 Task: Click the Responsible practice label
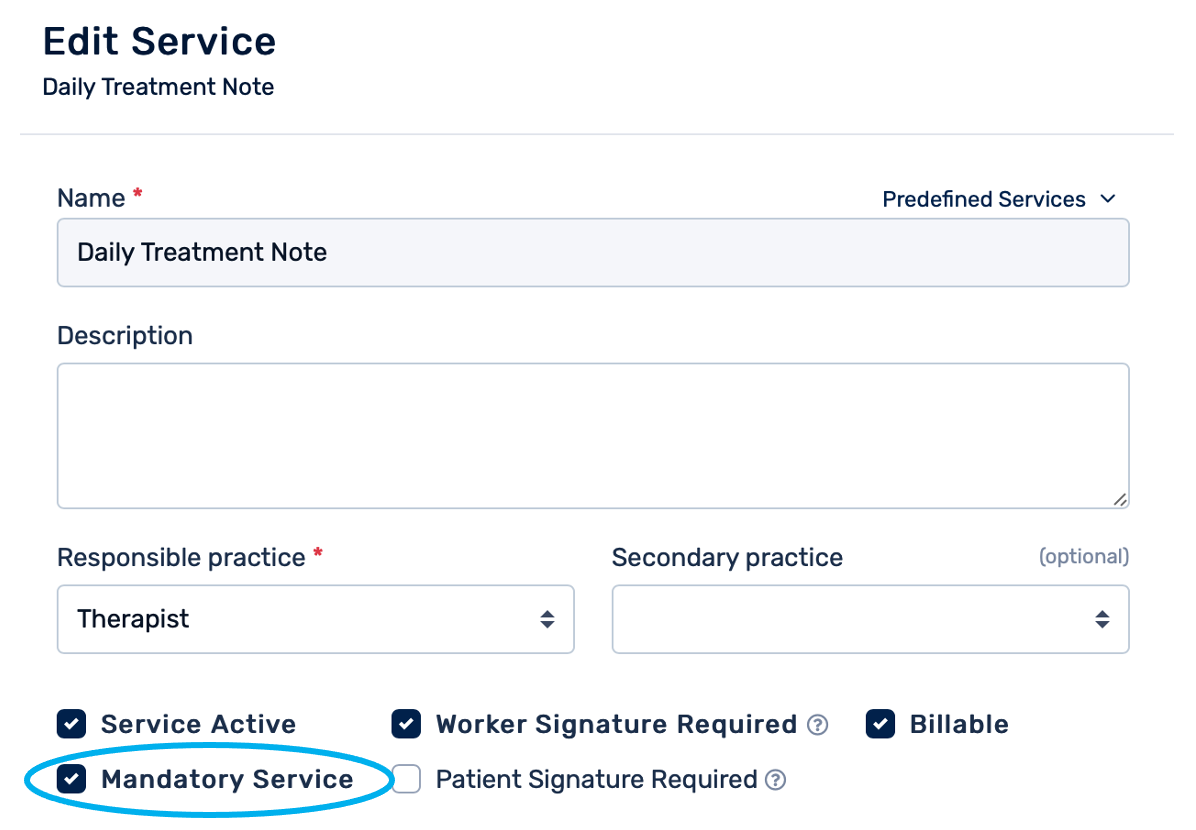tap(181, 557)
